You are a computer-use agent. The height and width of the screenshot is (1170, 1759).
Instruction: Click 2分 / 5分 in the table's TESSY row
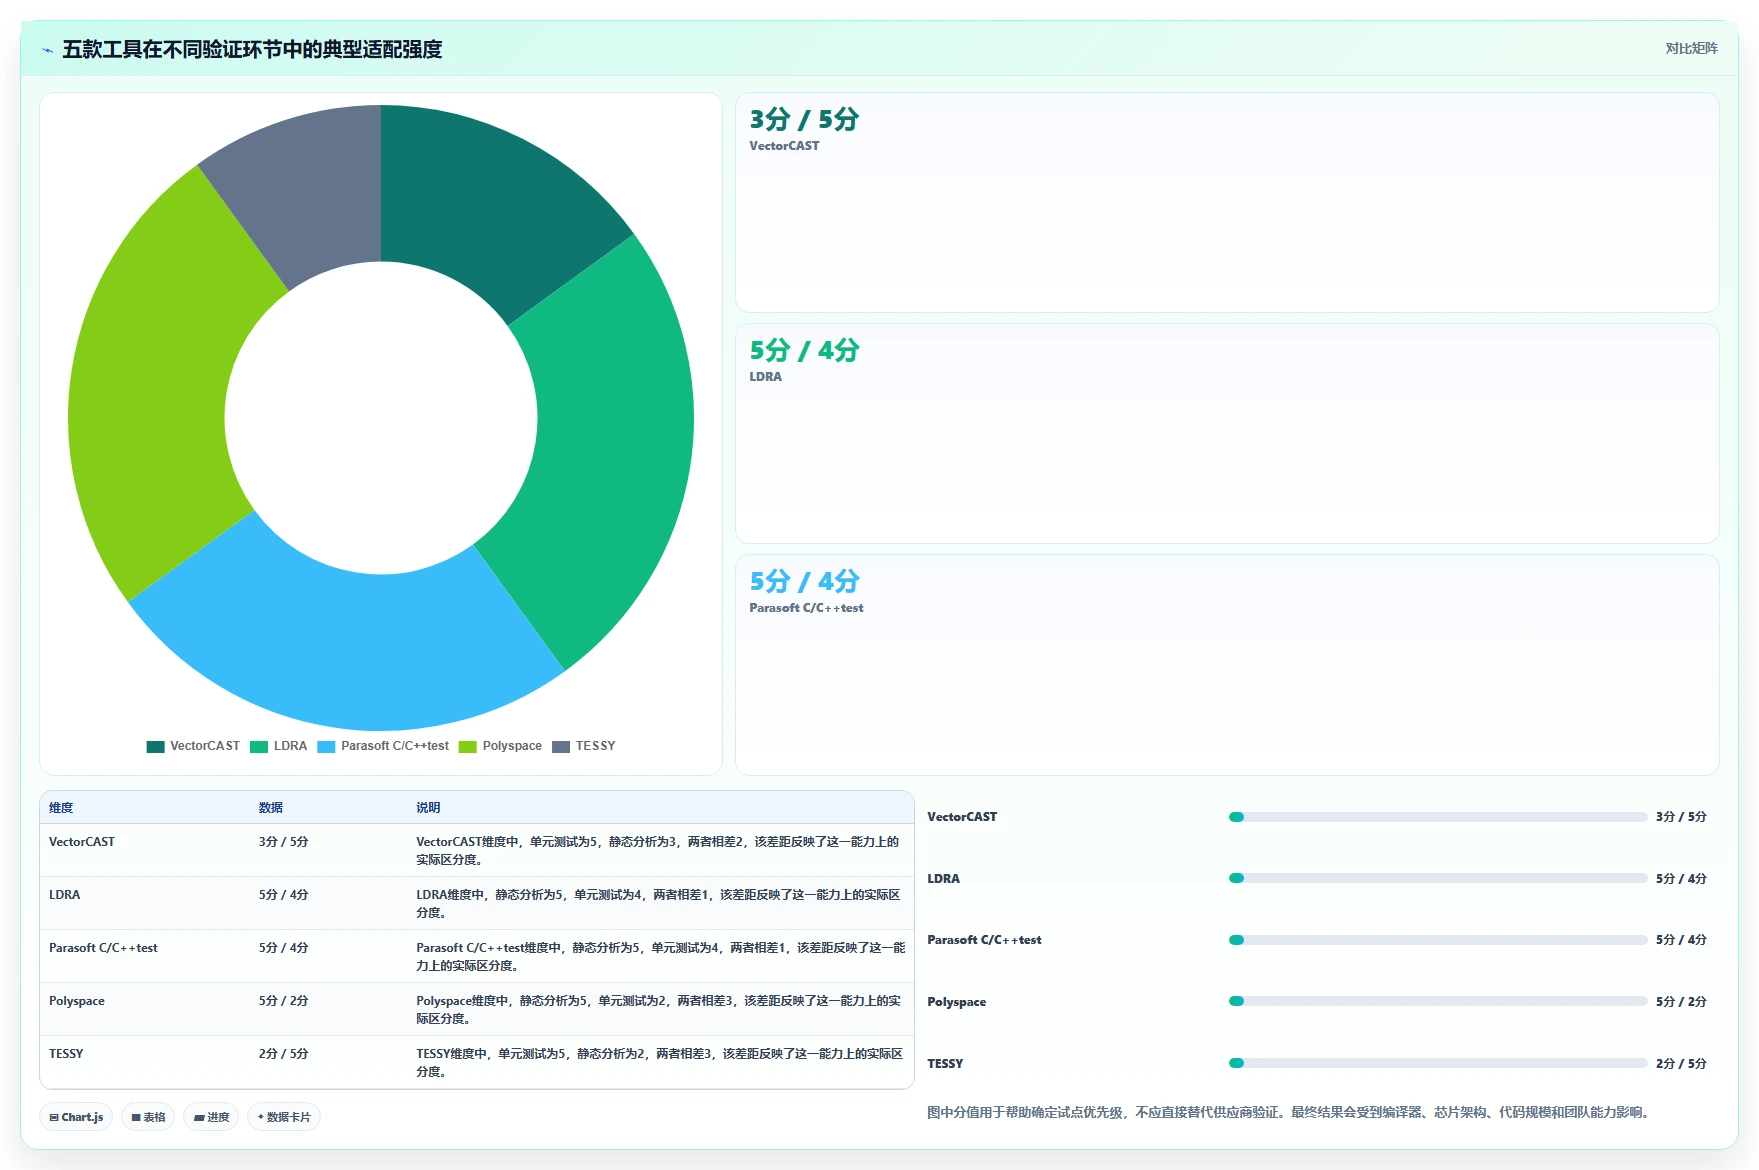pyautogui.click(x=283, y=1054)
